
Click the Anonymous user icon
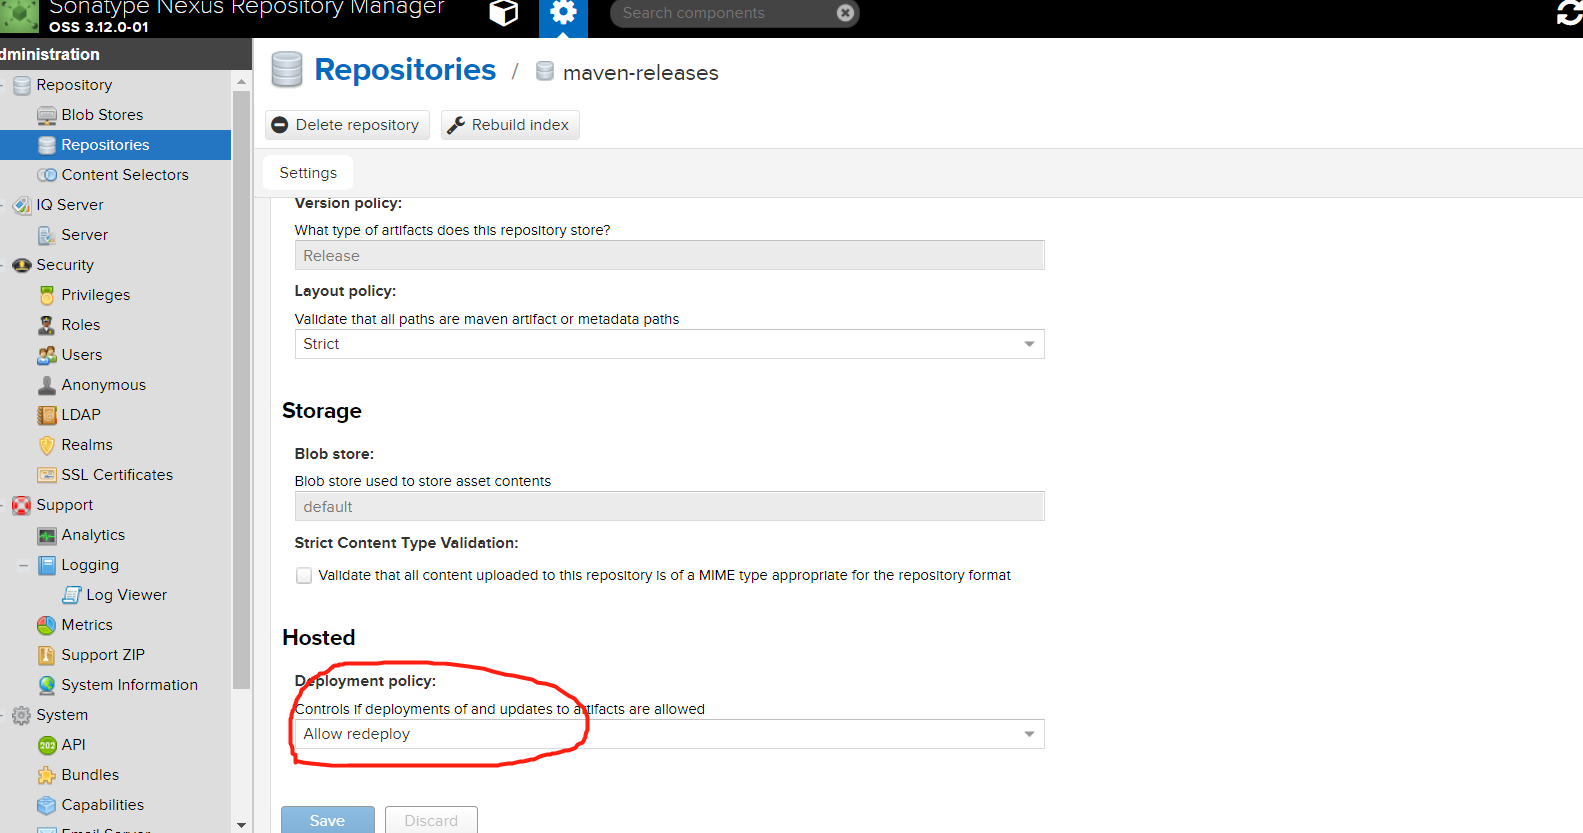(47, 385)
